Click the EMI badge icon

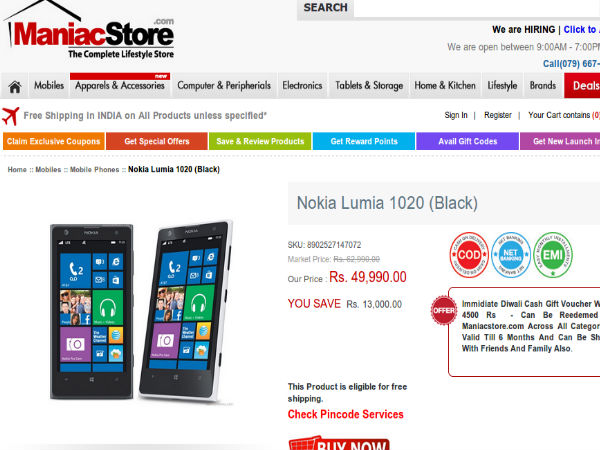tap(553, 254)
